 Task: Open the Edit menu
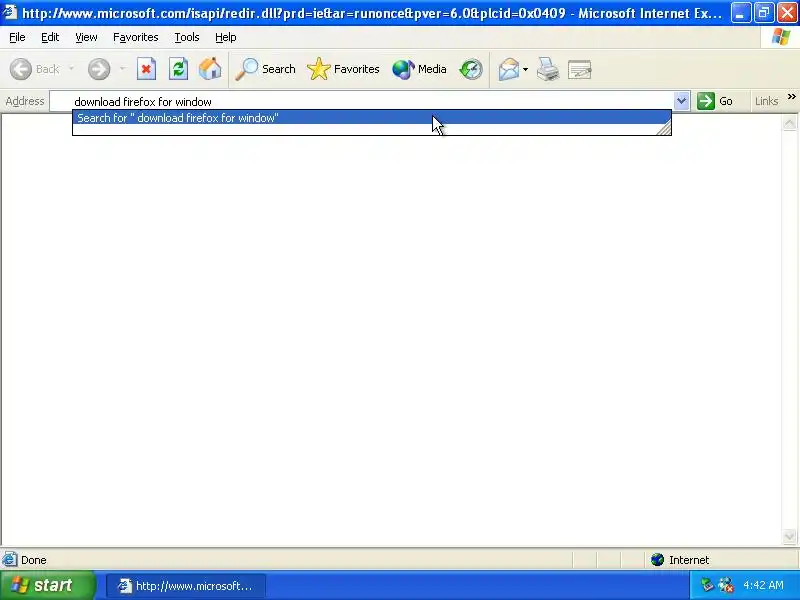coord(50,37)
